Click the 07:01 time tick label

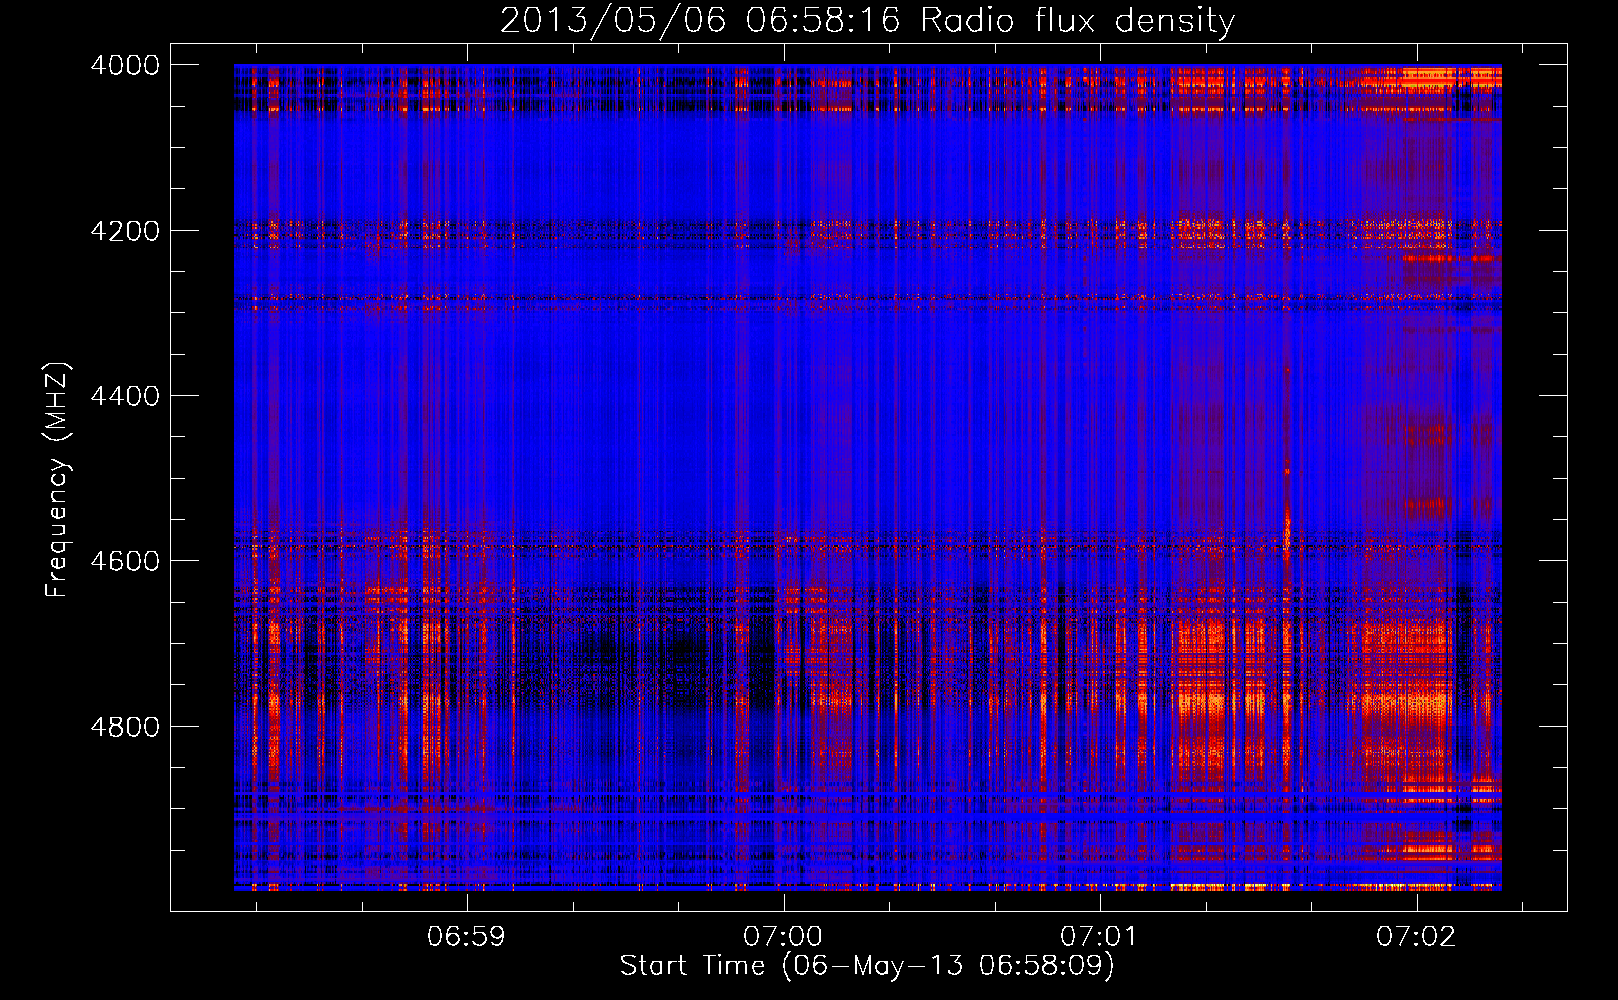(x=1099, y=936)
